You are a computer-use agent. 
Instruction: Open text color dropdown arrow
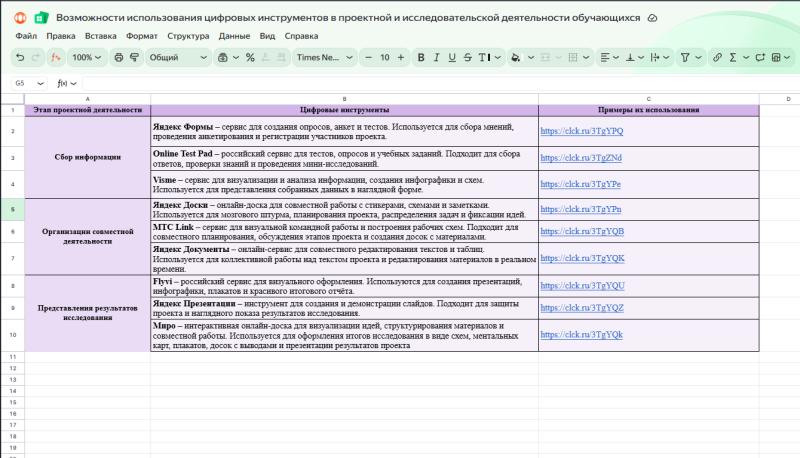pos(497,58)
